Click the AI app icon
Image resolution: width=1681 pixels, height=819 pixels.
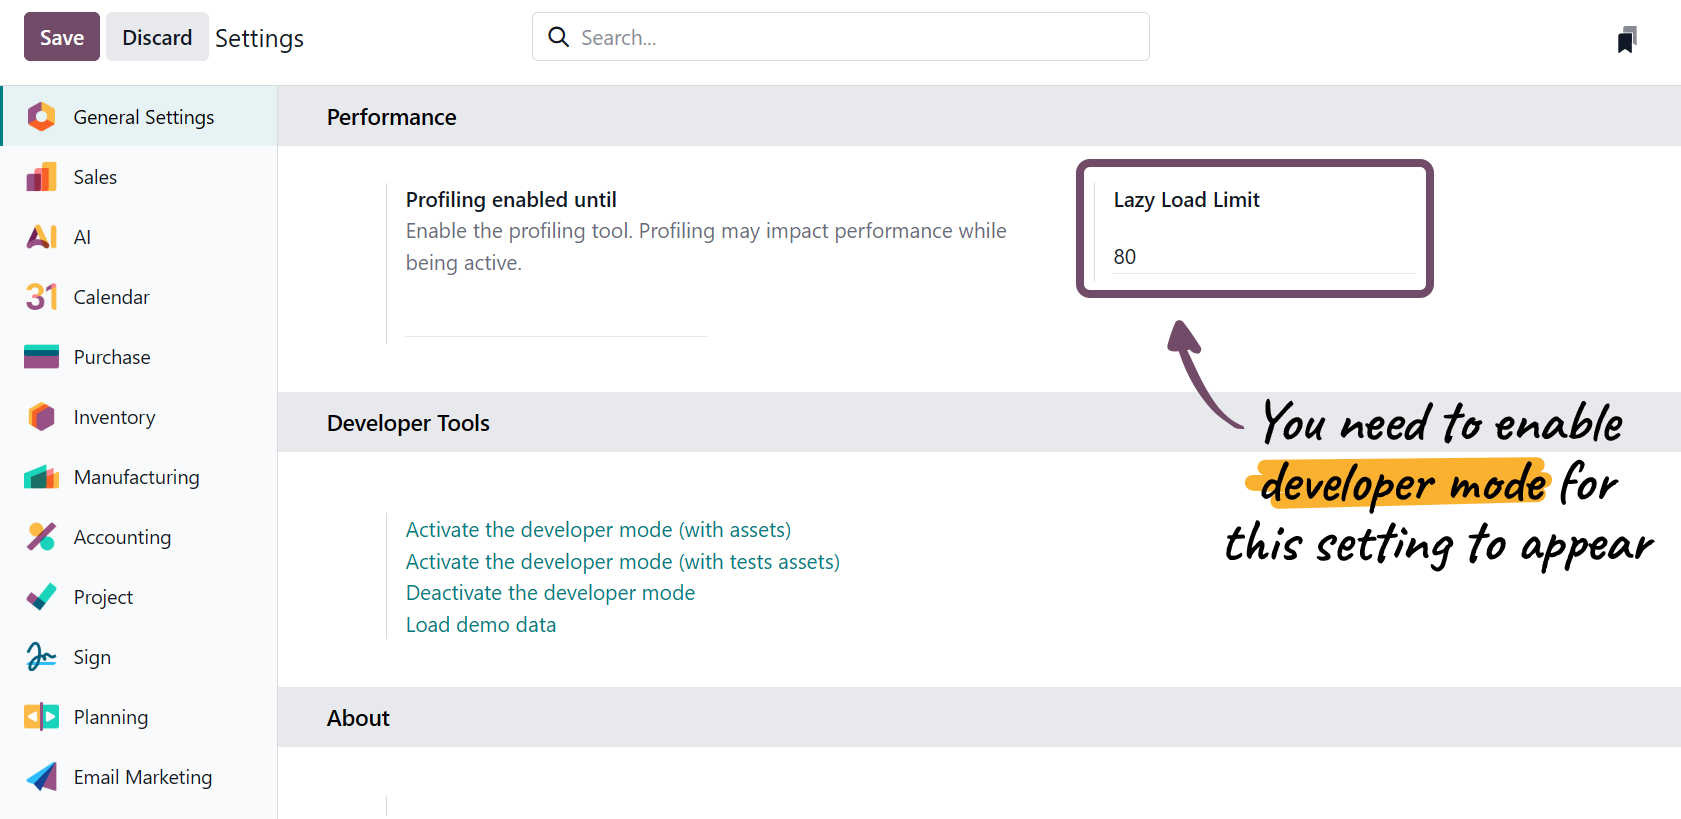click(x=41, y=237)
